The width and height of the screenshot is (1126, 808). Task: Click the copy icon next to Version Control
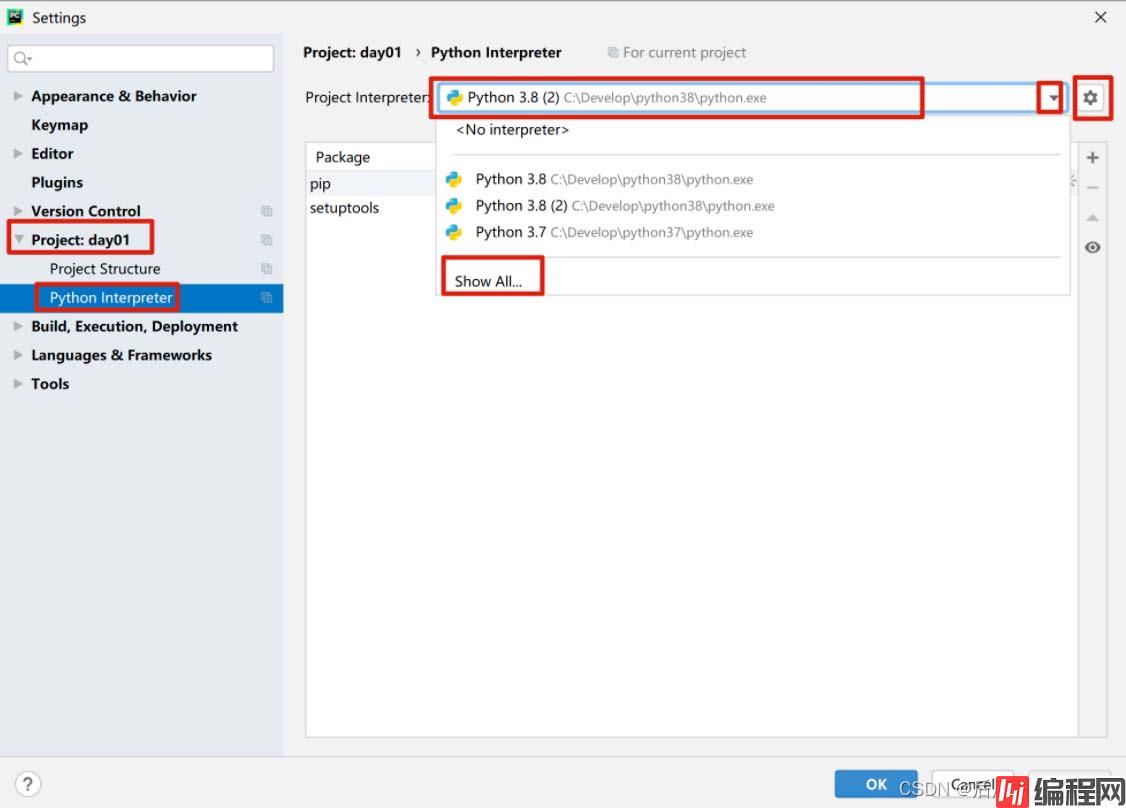267,211
